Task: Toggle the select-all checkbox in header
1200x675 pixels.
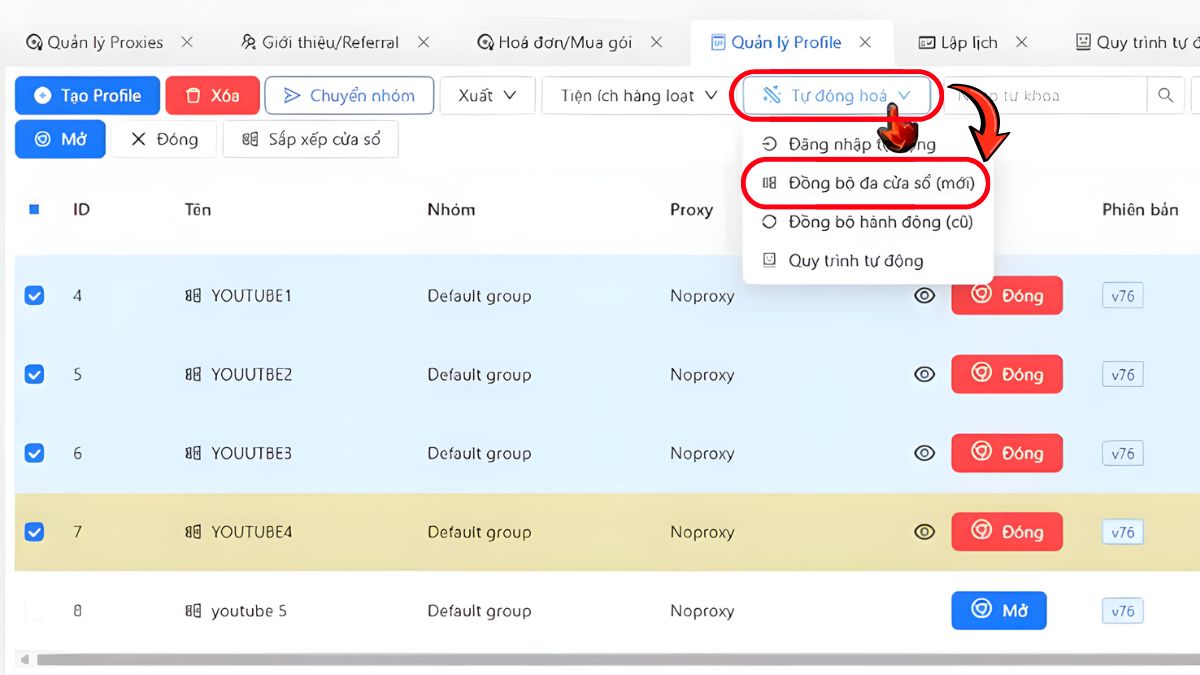Action: pos(34,210)
